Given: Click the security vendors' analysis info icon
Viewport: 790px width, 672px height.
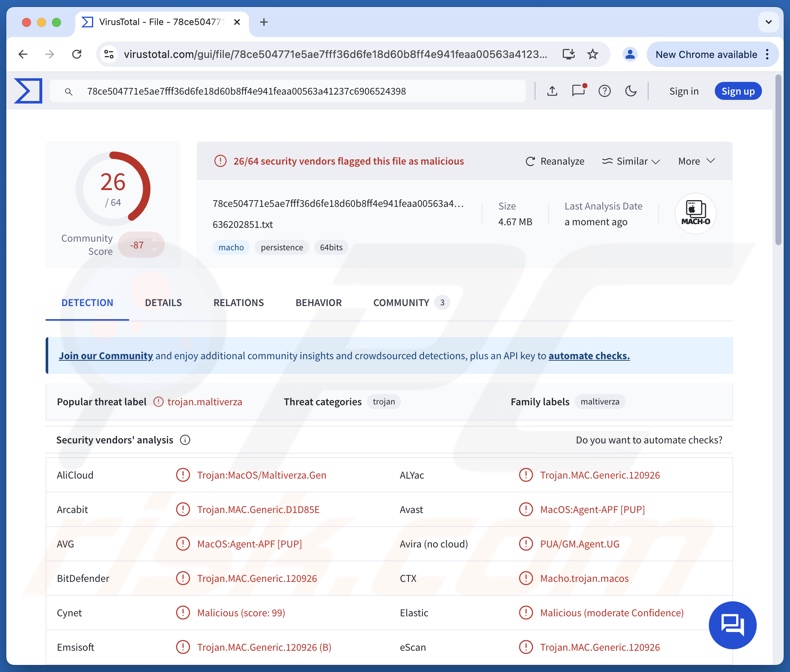Looking at the screenshot, I should click(x=185, y=440).
